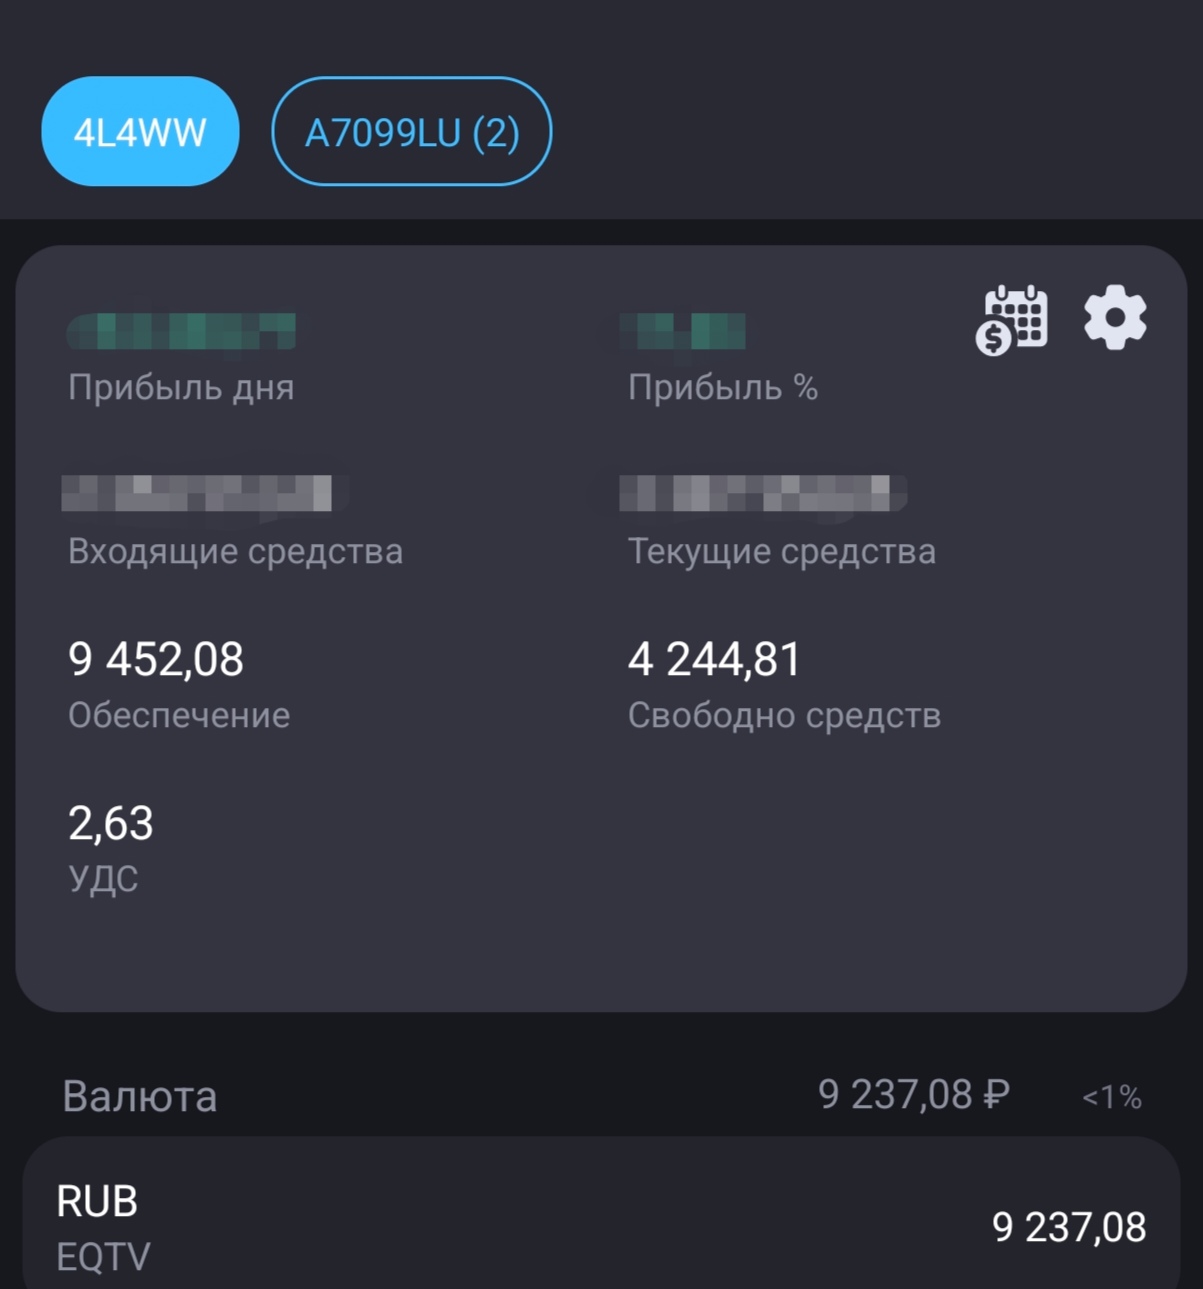Tap the <1% currency share indicator

pos(1111,1098)
